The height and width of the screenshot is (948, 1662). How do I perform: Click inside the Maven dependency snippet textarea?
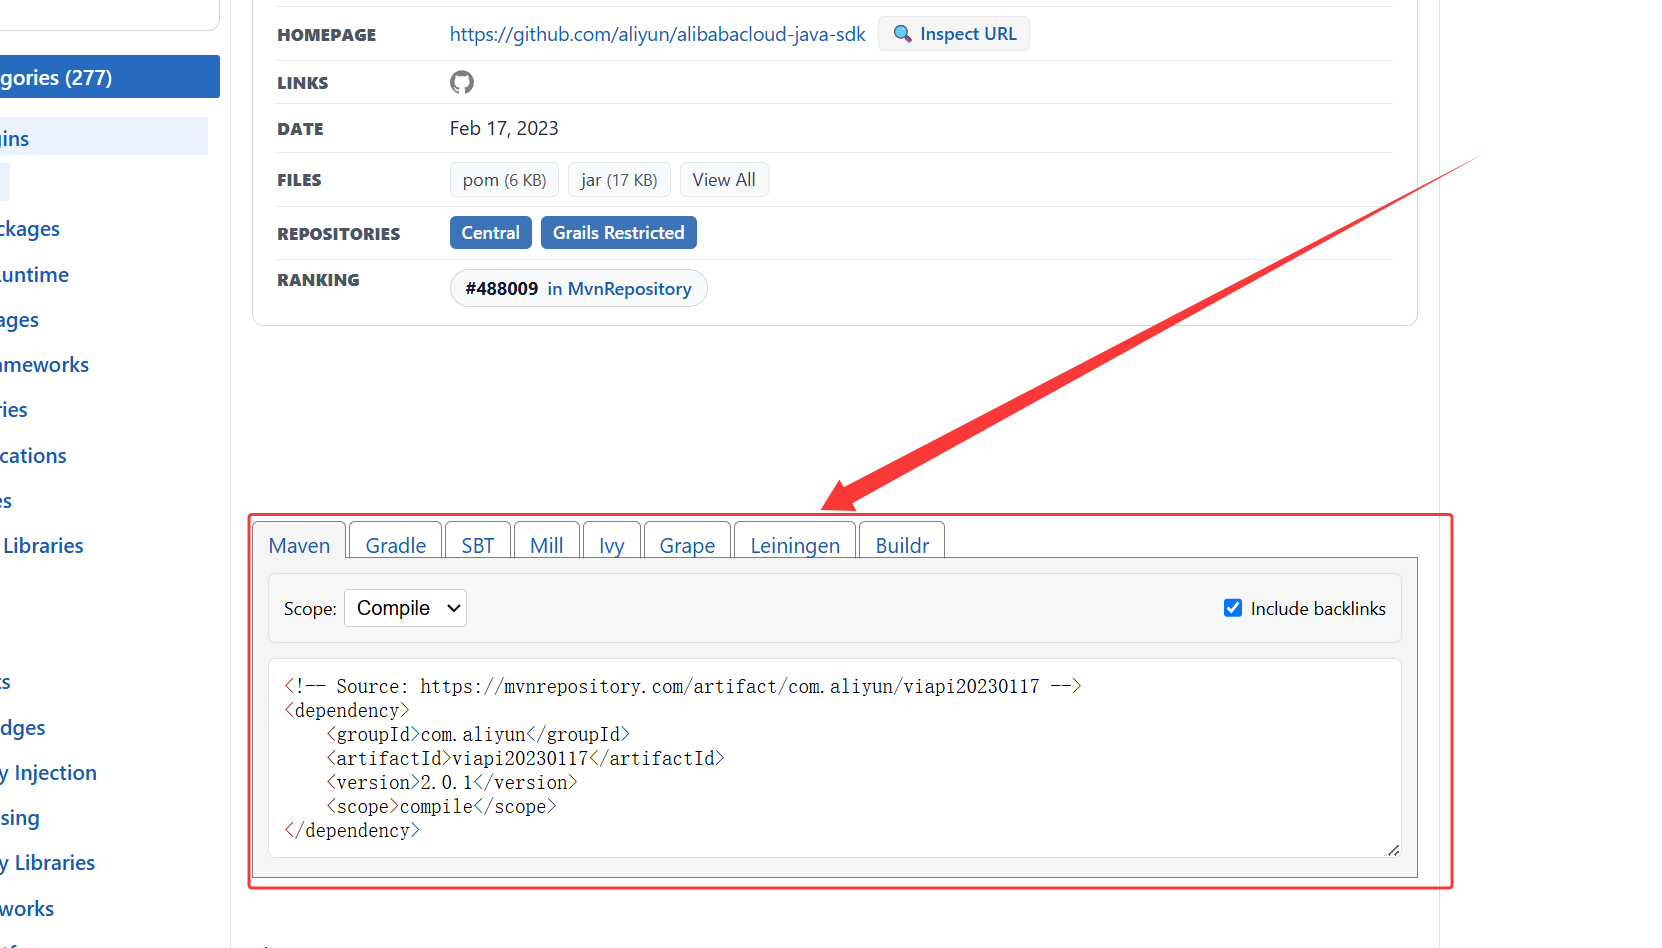click(834, 758)
